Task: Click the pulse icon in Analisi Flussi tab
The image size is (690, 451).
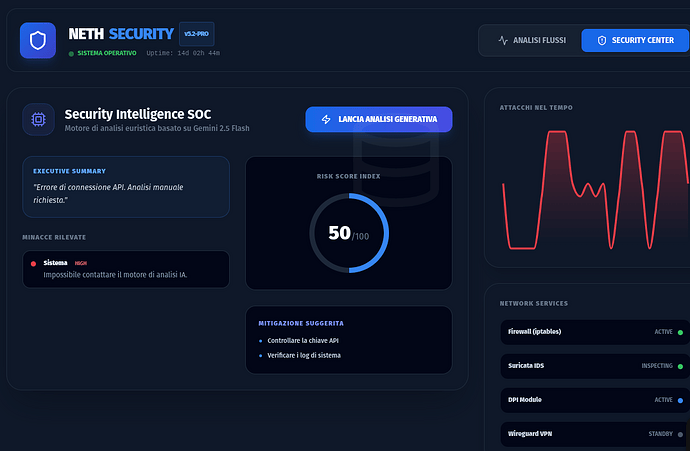Action: tap(503, 41)
